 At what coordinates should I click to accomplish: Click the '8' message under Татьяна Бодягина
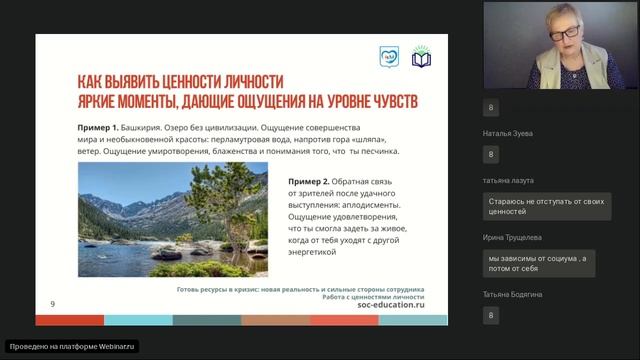(x=491, y=316)
